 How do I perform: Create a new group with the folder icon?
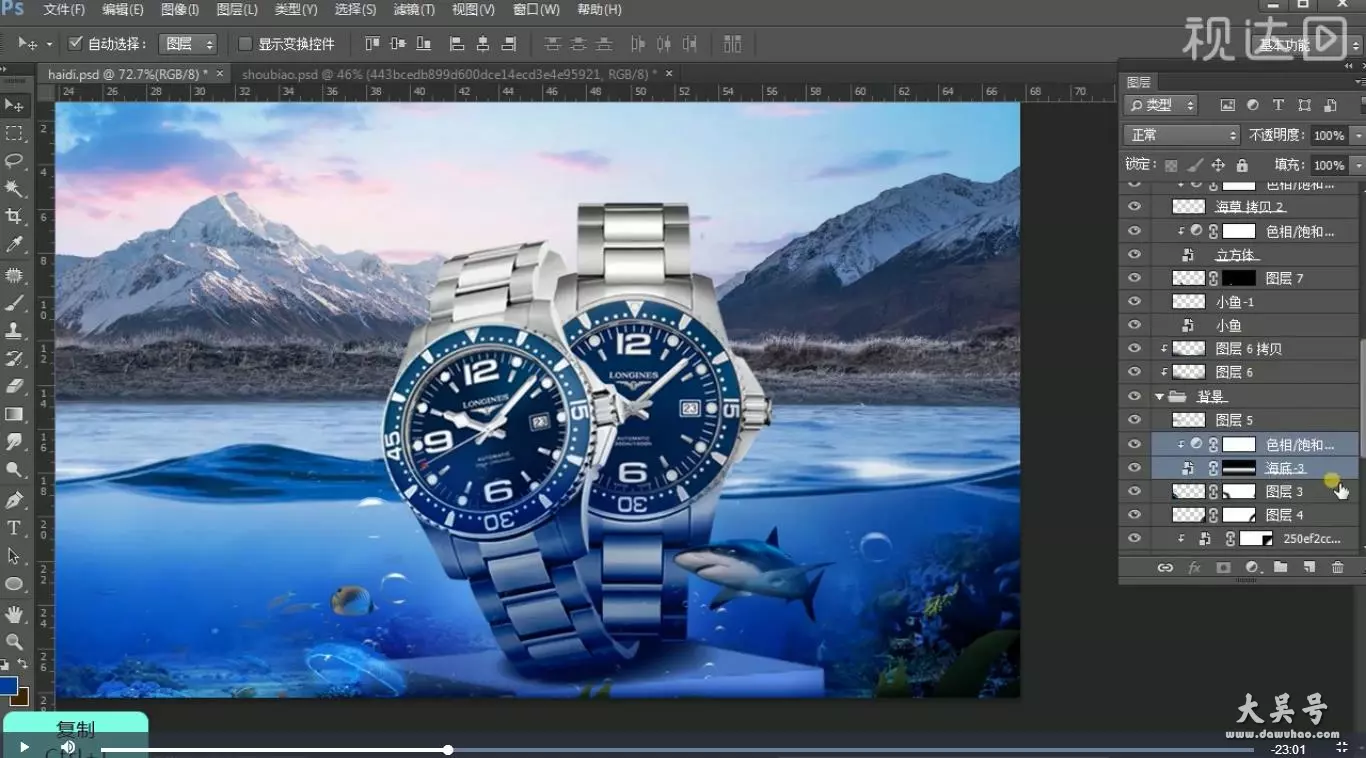(x=1280, y=567)
